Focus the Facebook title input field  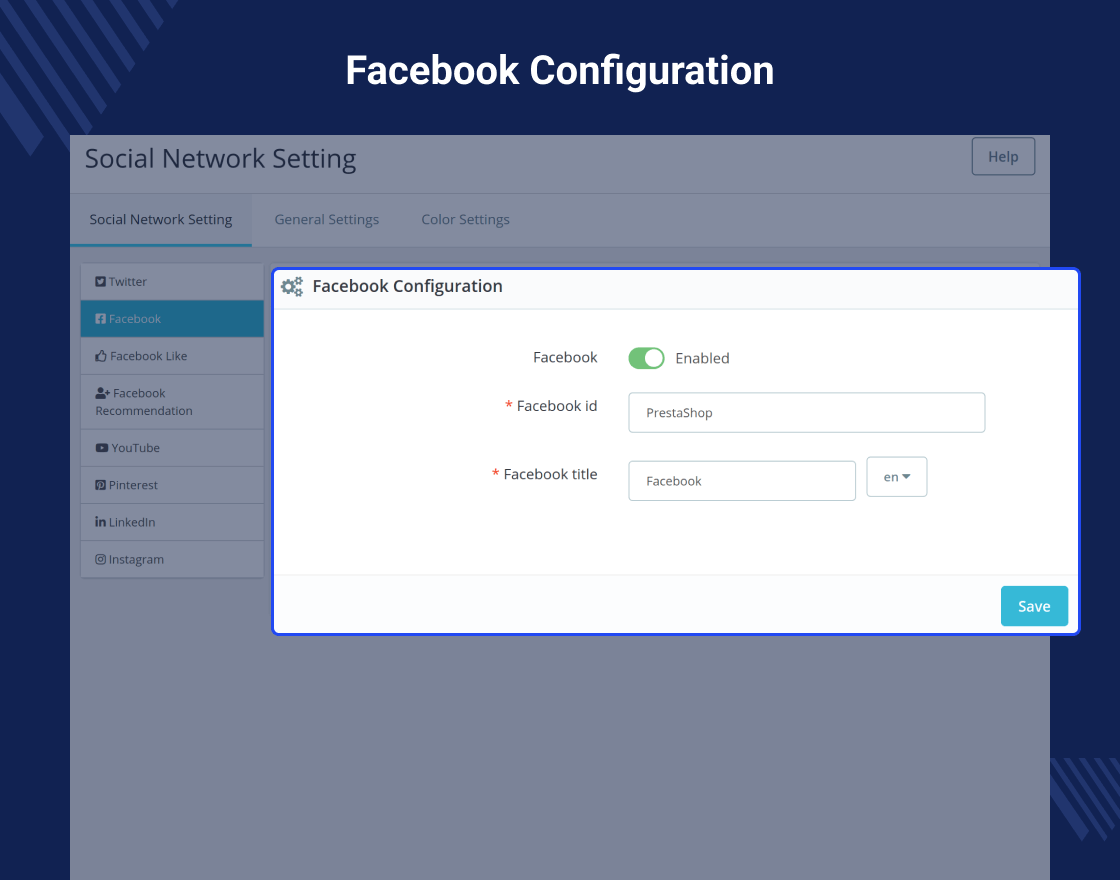741,481
